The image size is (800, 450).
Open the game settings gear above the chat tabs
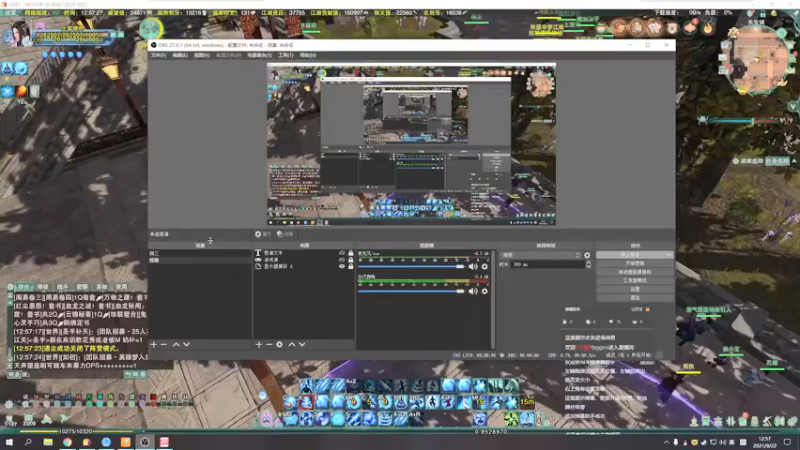tap(10, 287)
